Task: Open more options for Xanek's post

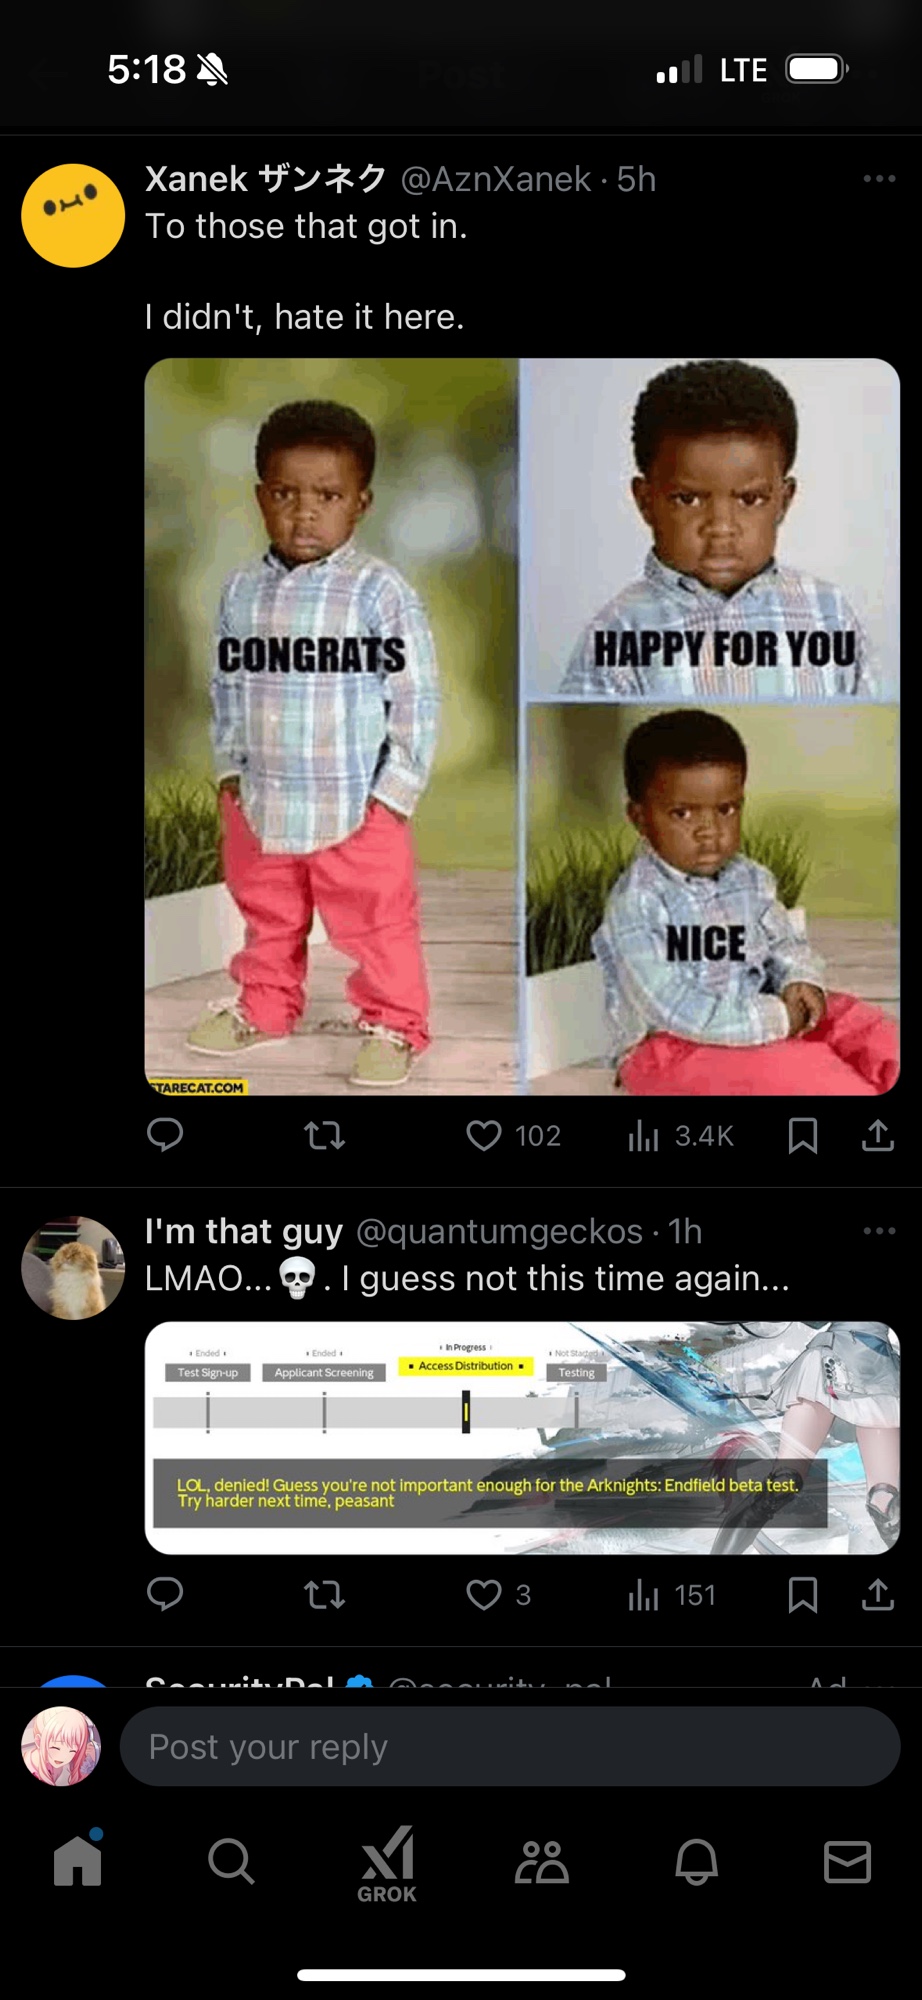Action: tap(879, 179)
